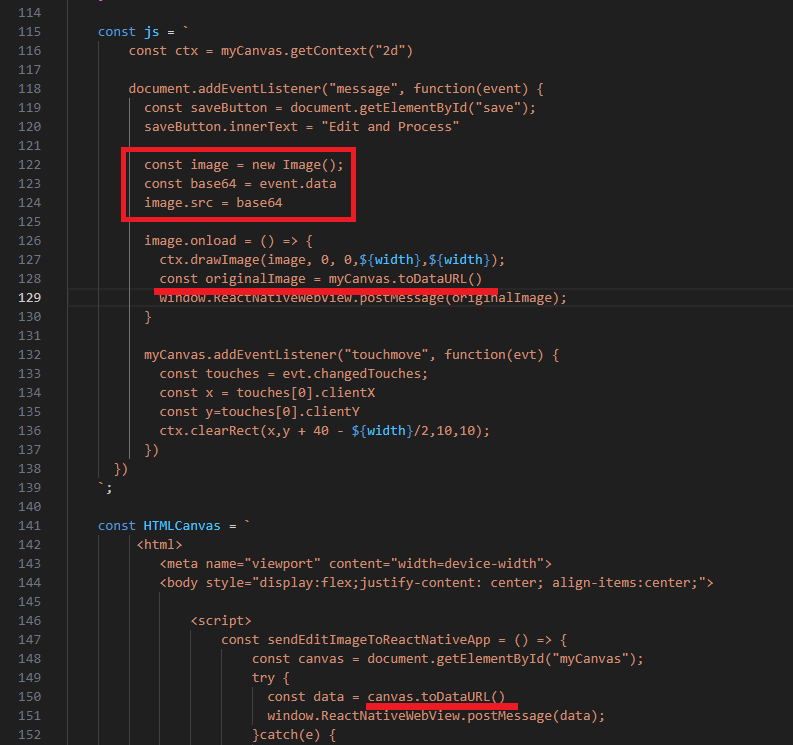This screenshot has width=793, height=745.
Task: Click '}catch(e) {' on line 152
Action: (x=294, y=735)
